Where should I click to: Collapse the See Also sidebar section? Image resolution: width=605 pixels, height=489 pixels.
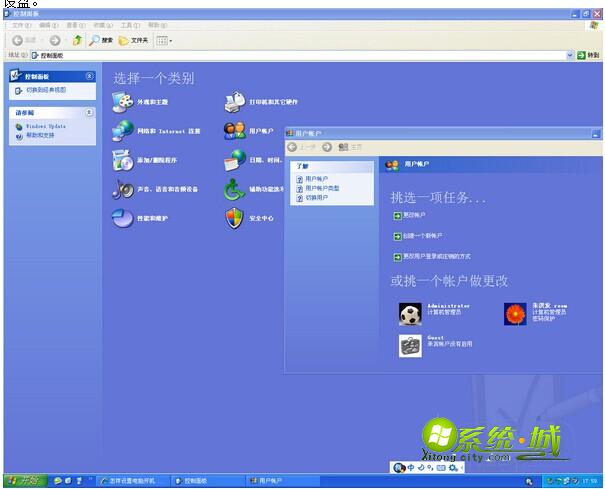coord(90,113)
